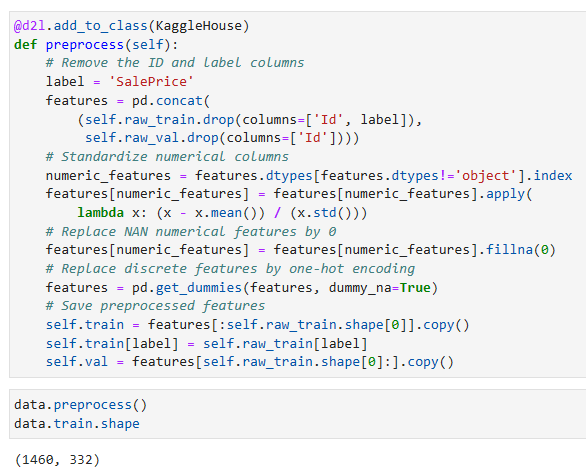Click the self.raw_train.drop(columns=['Id', label]) line

250,120
